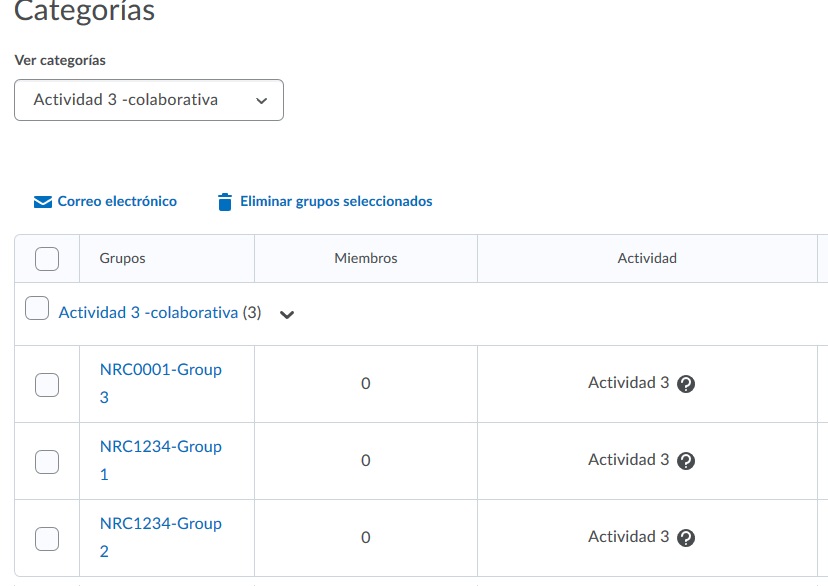Expand the chevron beside Actividad 3 -colaborativa (3)

pos(287,314)
